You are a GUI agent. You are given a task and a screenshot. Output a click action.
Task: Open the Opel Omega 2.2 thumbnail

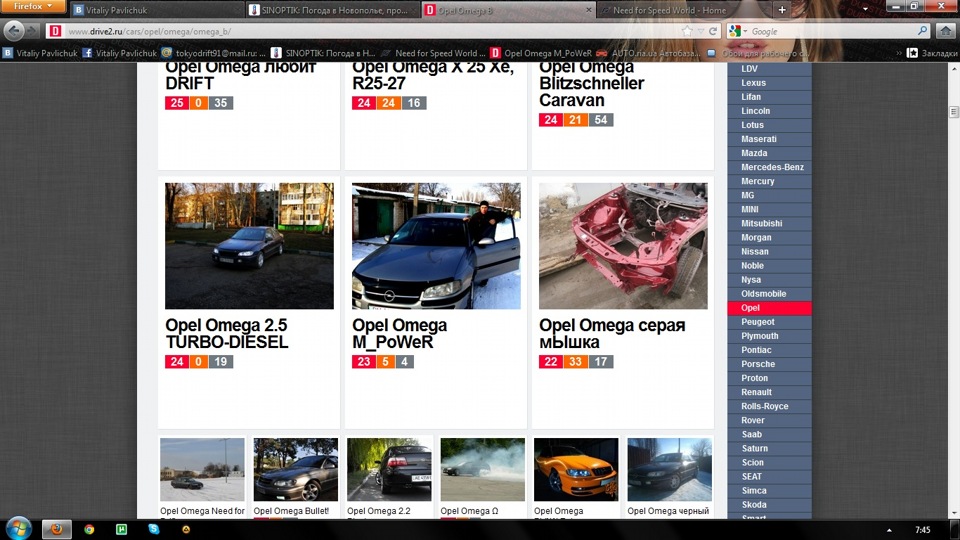(389, 470)
